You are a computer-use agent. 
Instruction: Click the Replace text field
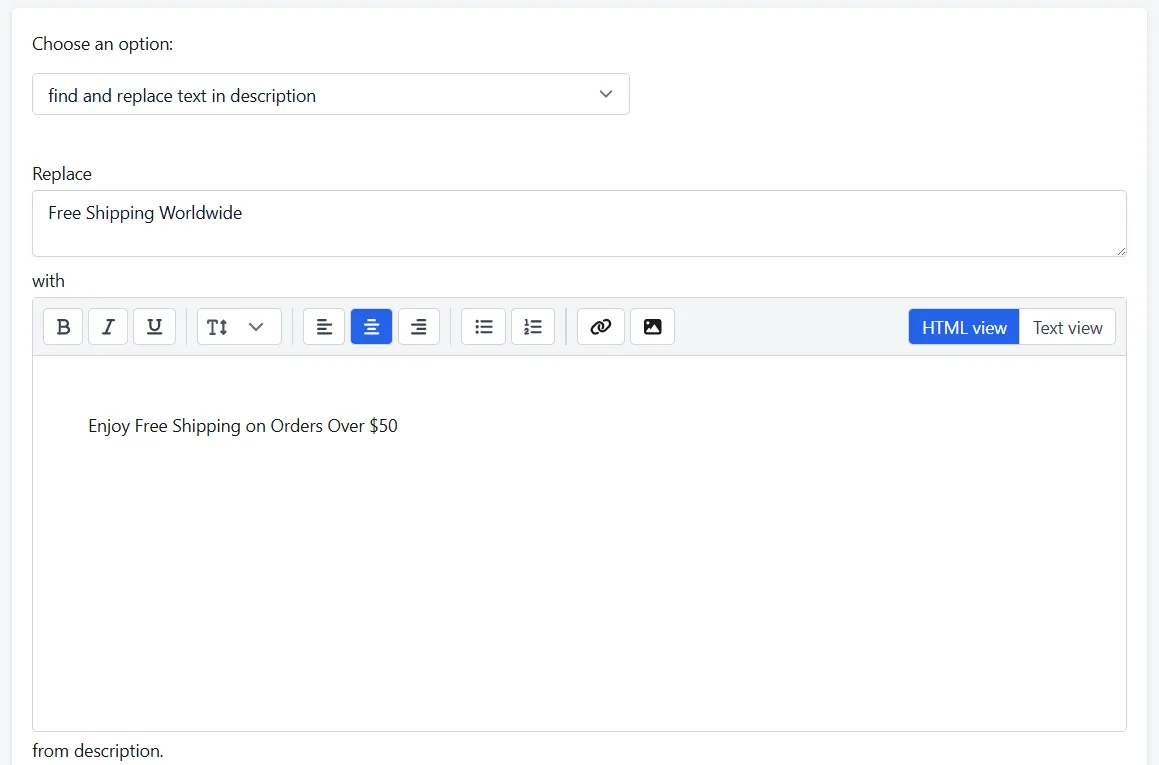pyautogui.click(x=580, y=223)
